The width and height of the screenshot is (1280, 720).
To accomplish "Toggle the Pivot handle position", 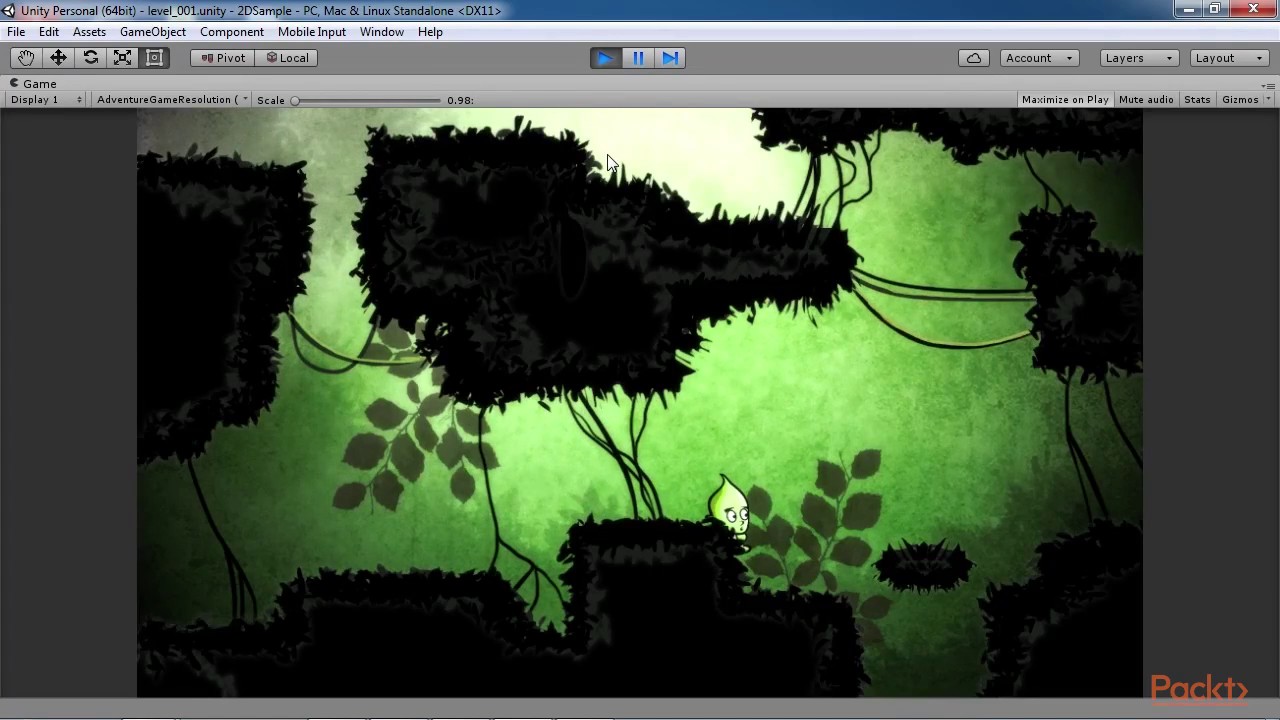I will tap(222, 58).
